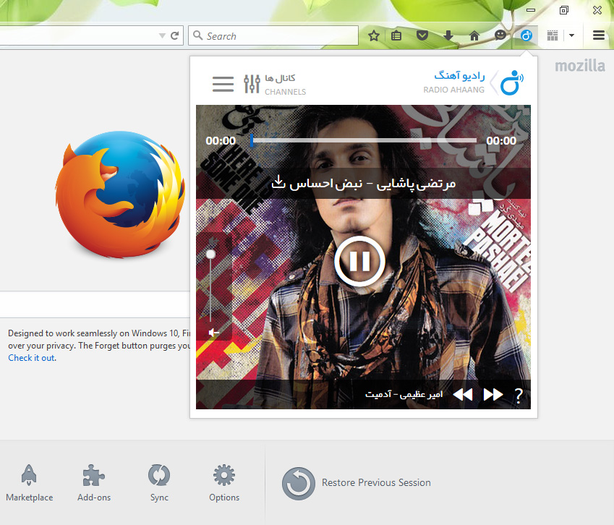Click the song progress bar
The image size is (614, 525).
[x=364, y=141]
